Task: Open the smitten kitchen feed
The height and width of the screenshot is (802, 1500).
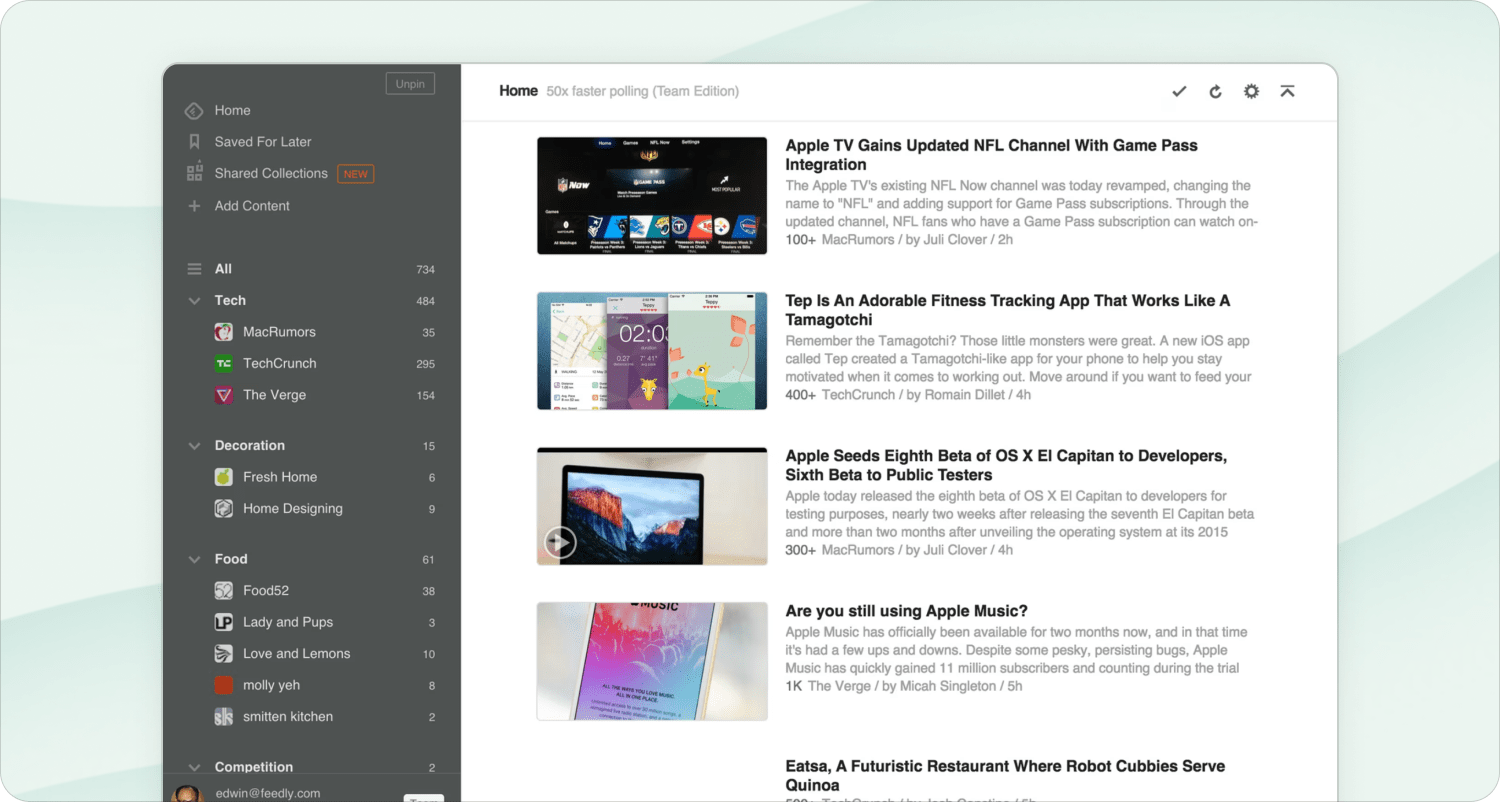Action: point(288,717)
